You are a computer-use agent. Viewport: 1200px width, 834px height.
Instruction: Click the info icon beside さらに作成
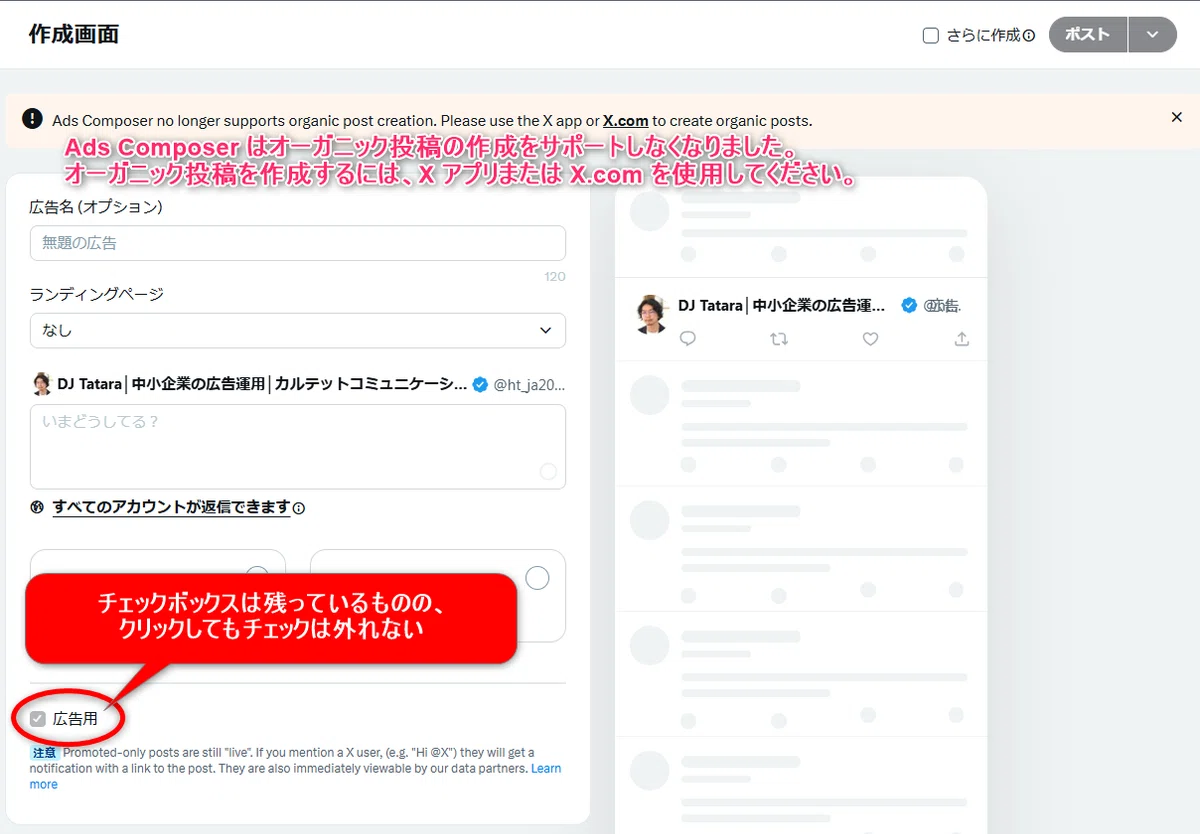1029,36
